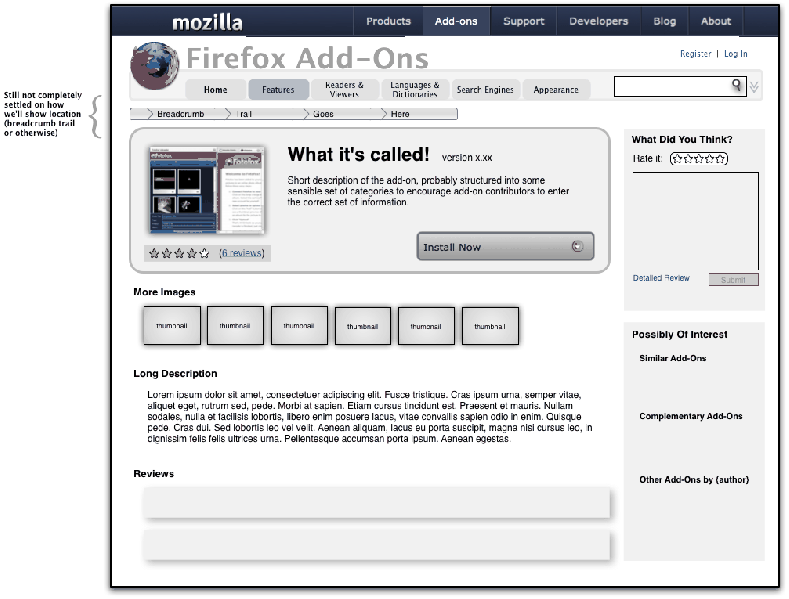Click the stars in Rate it control
This screenshot has height=599, width=789.
point(699,159)
